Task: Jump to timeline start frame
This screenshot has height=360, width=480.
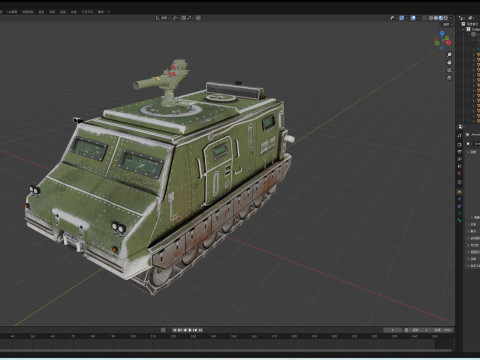Action: tap(175, 330)
